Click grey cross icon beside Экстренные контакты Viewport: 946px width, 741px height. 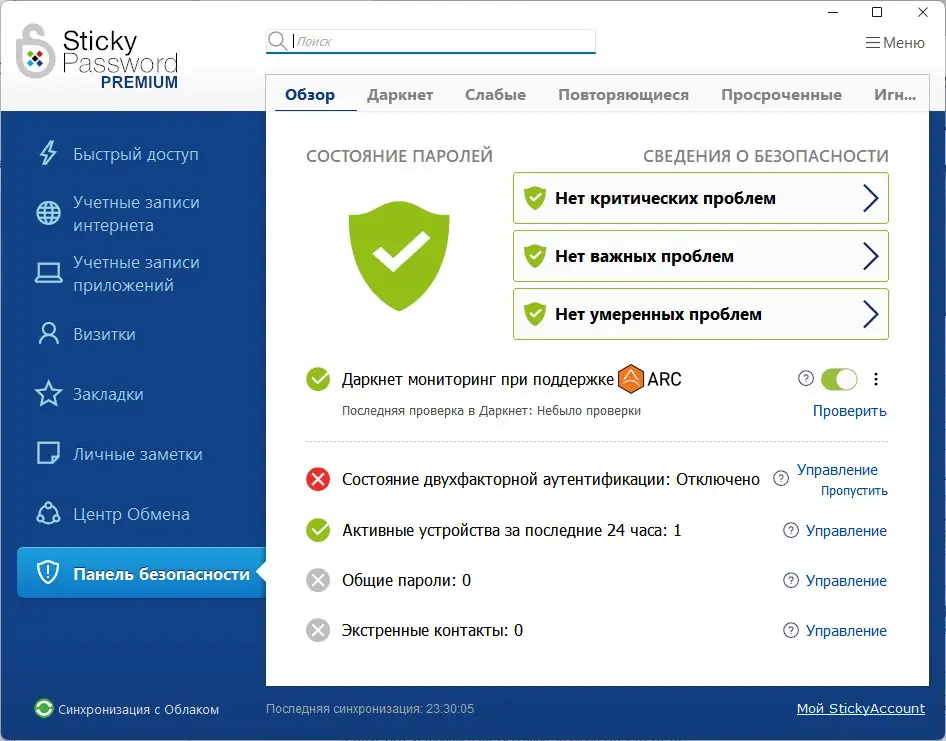(318, 631)
